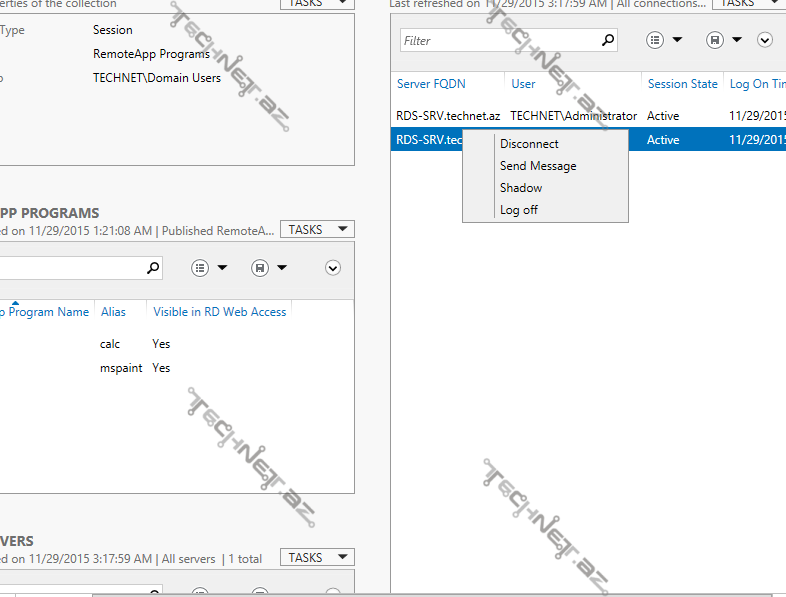Expand the Connections filter criteria chevron
The height and width of the screenshot is (597, 786).
[x=765, y=40]
